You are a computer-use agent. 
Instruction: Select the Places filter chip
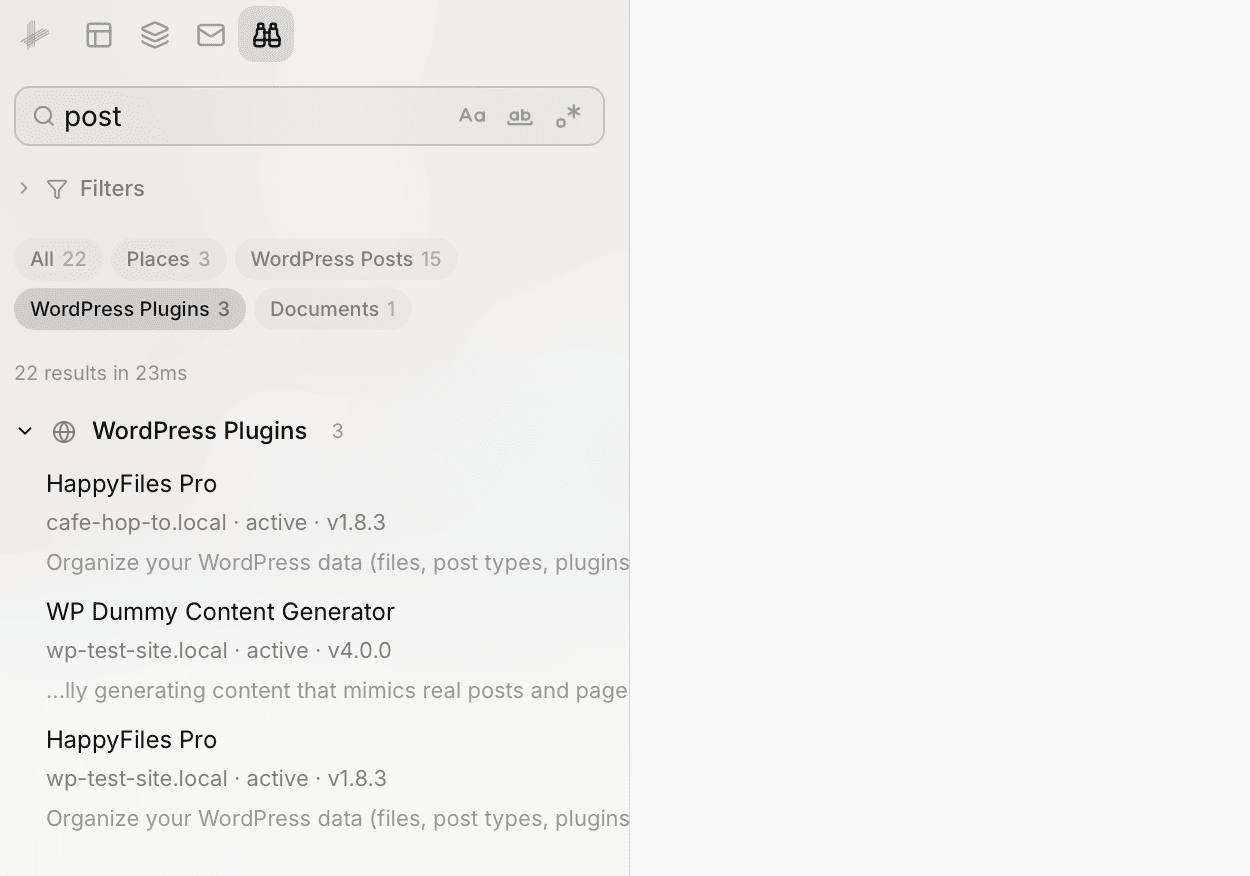pyautogui.click(x=168, y=258)
